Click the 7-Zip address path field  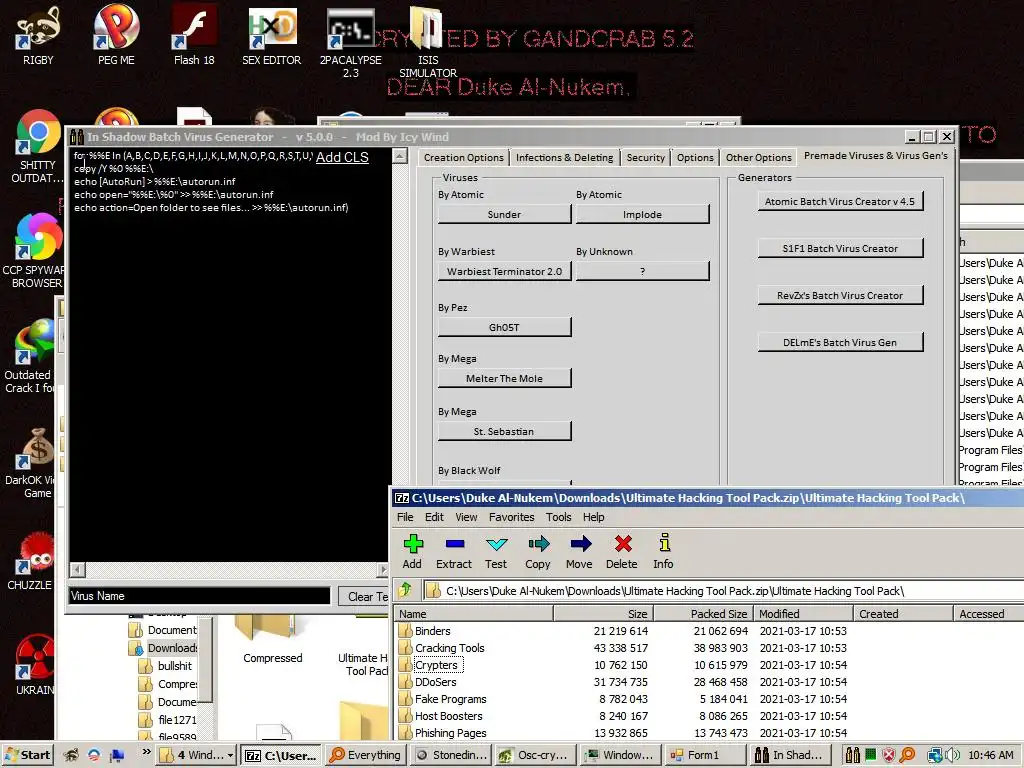click(724, 590)
